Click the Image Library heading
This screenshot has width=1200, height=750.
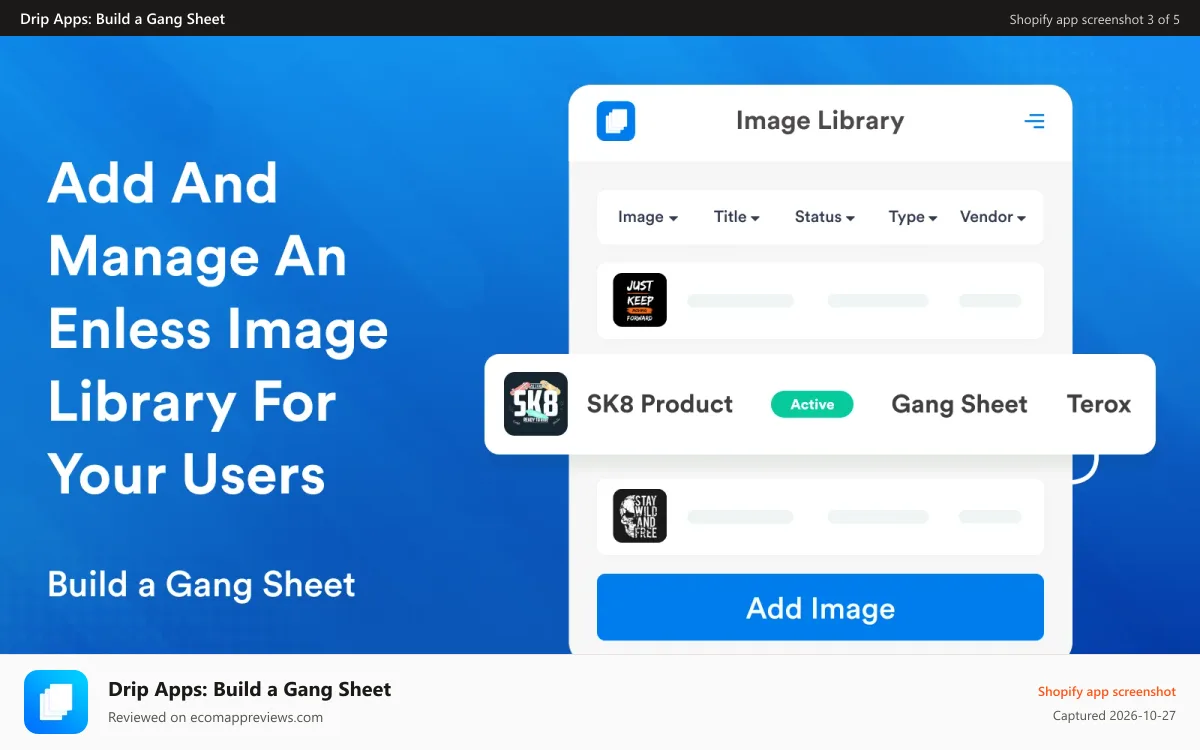[x=820, y=121]
